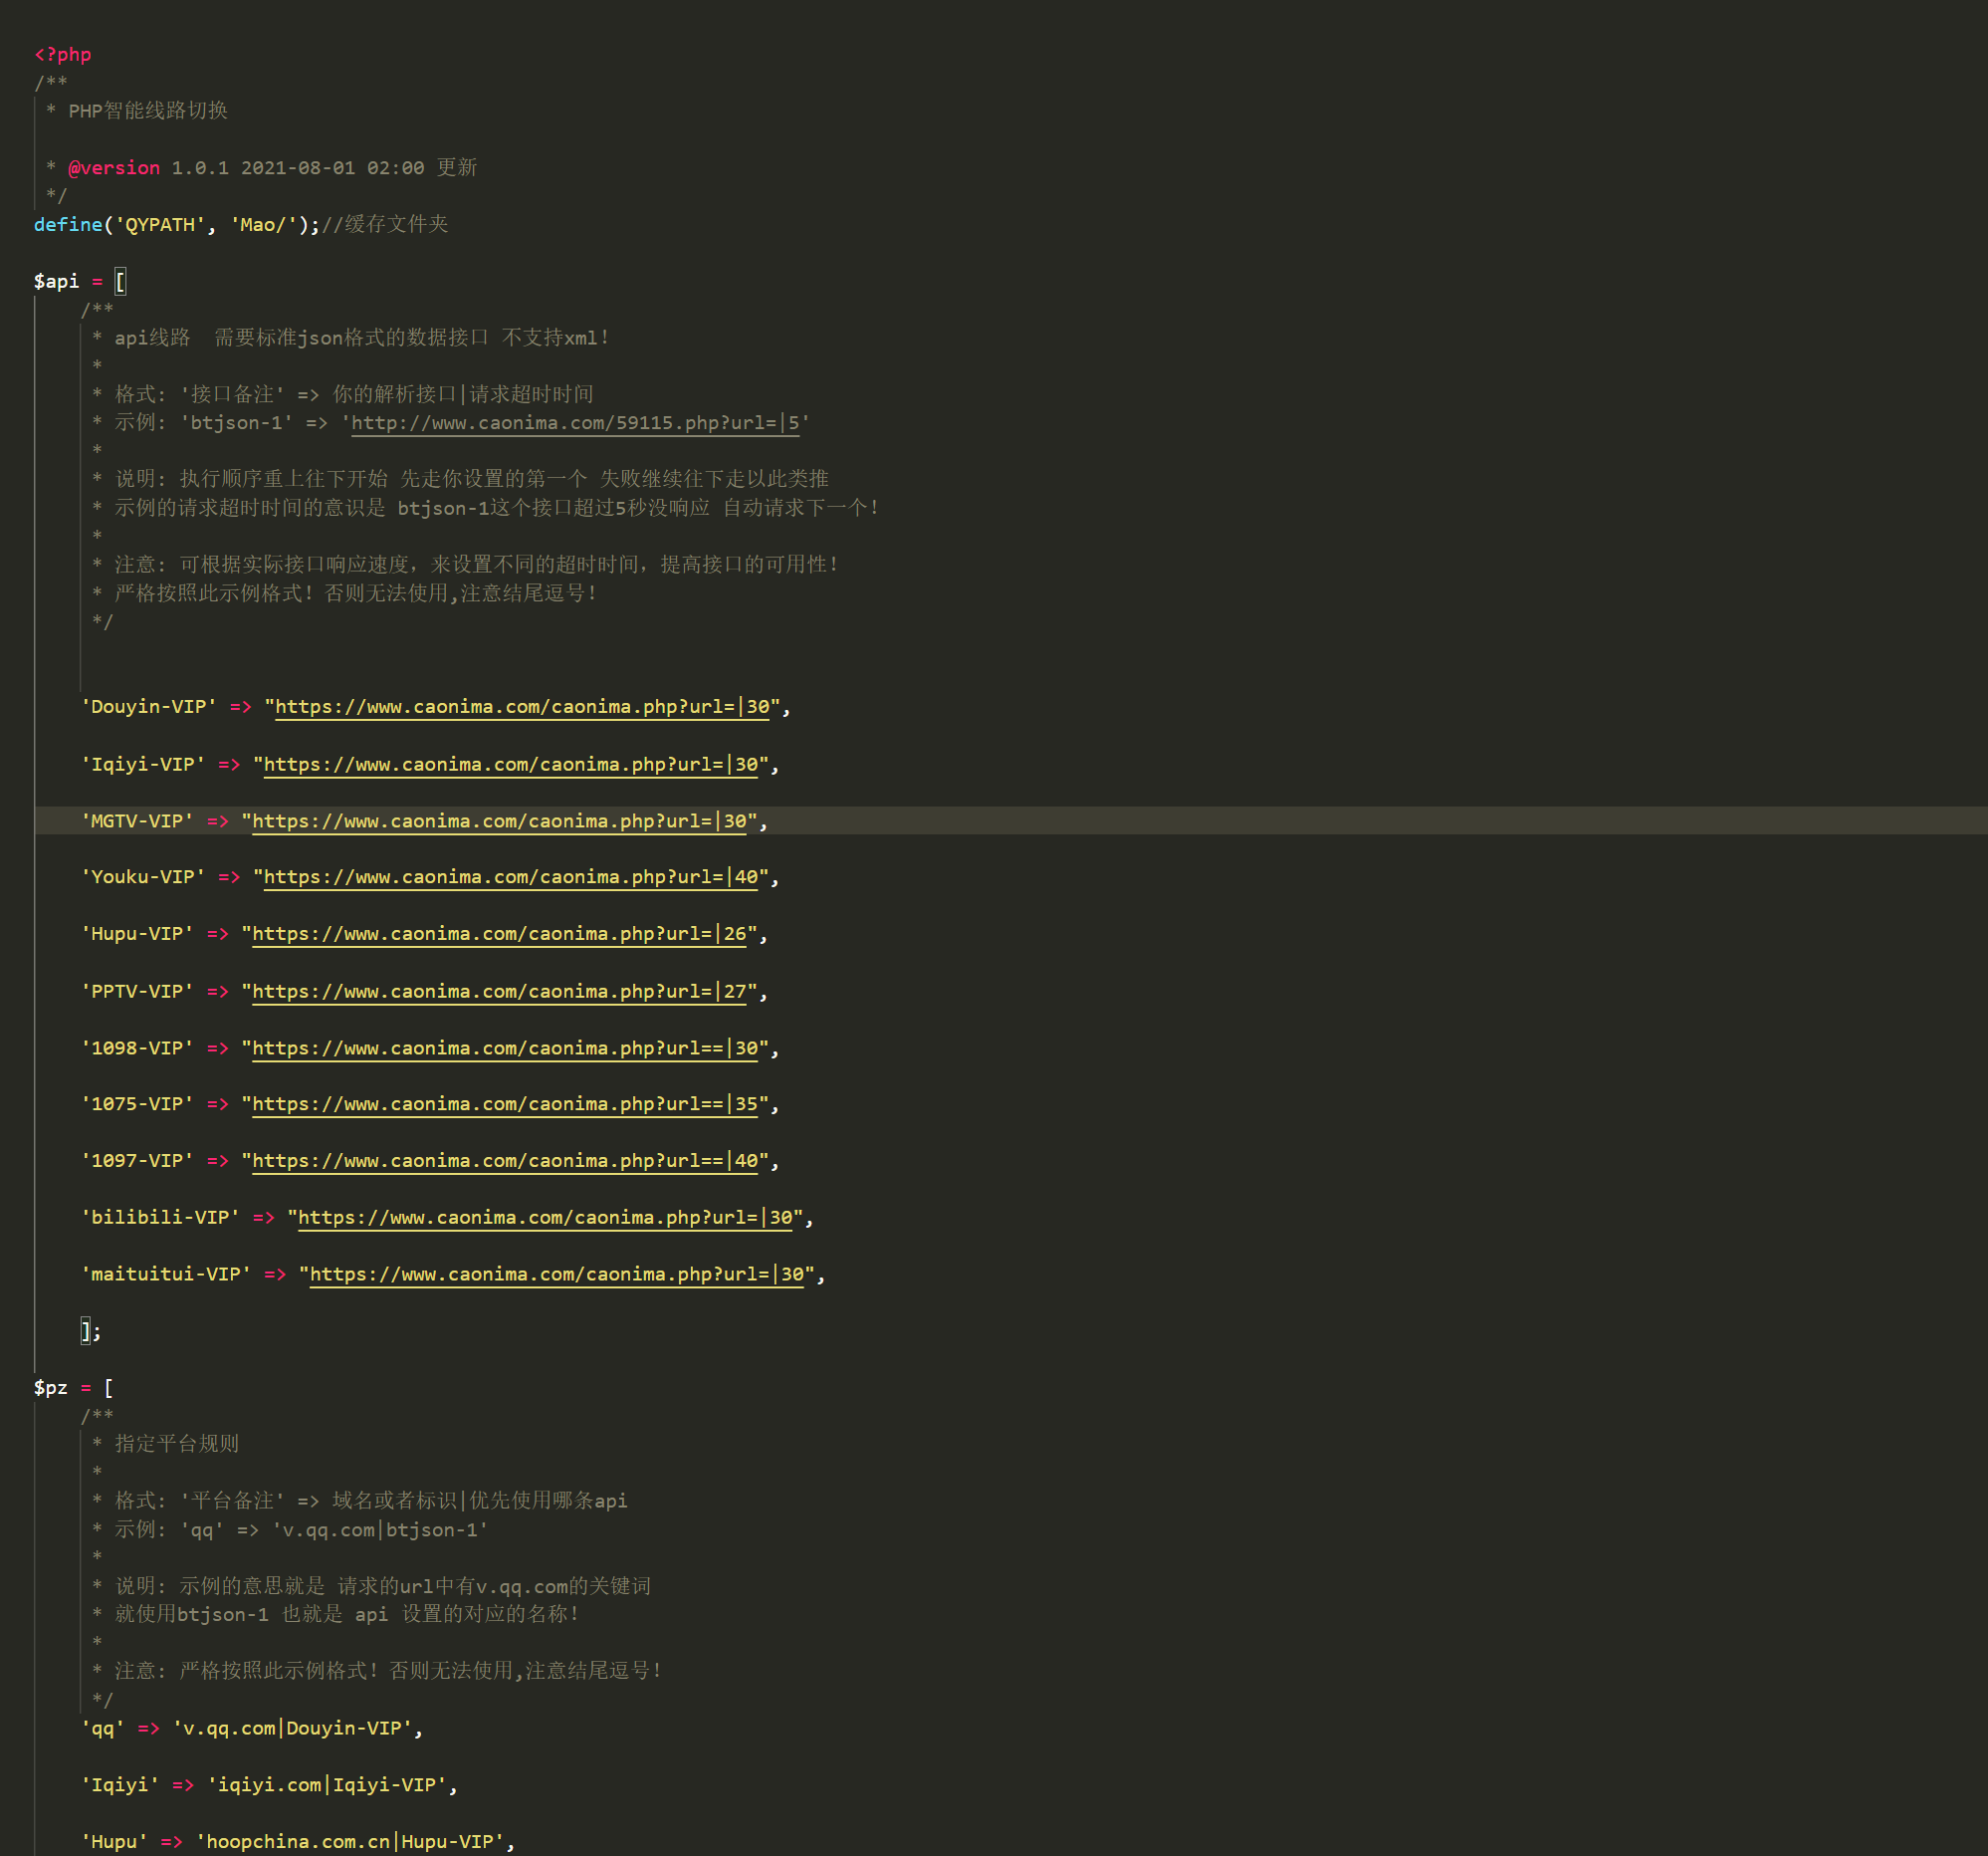Open the highlighted MGTV-VIP URL
The width and height of the screenshot is (1988, 1856).
[x=498, y=821]
